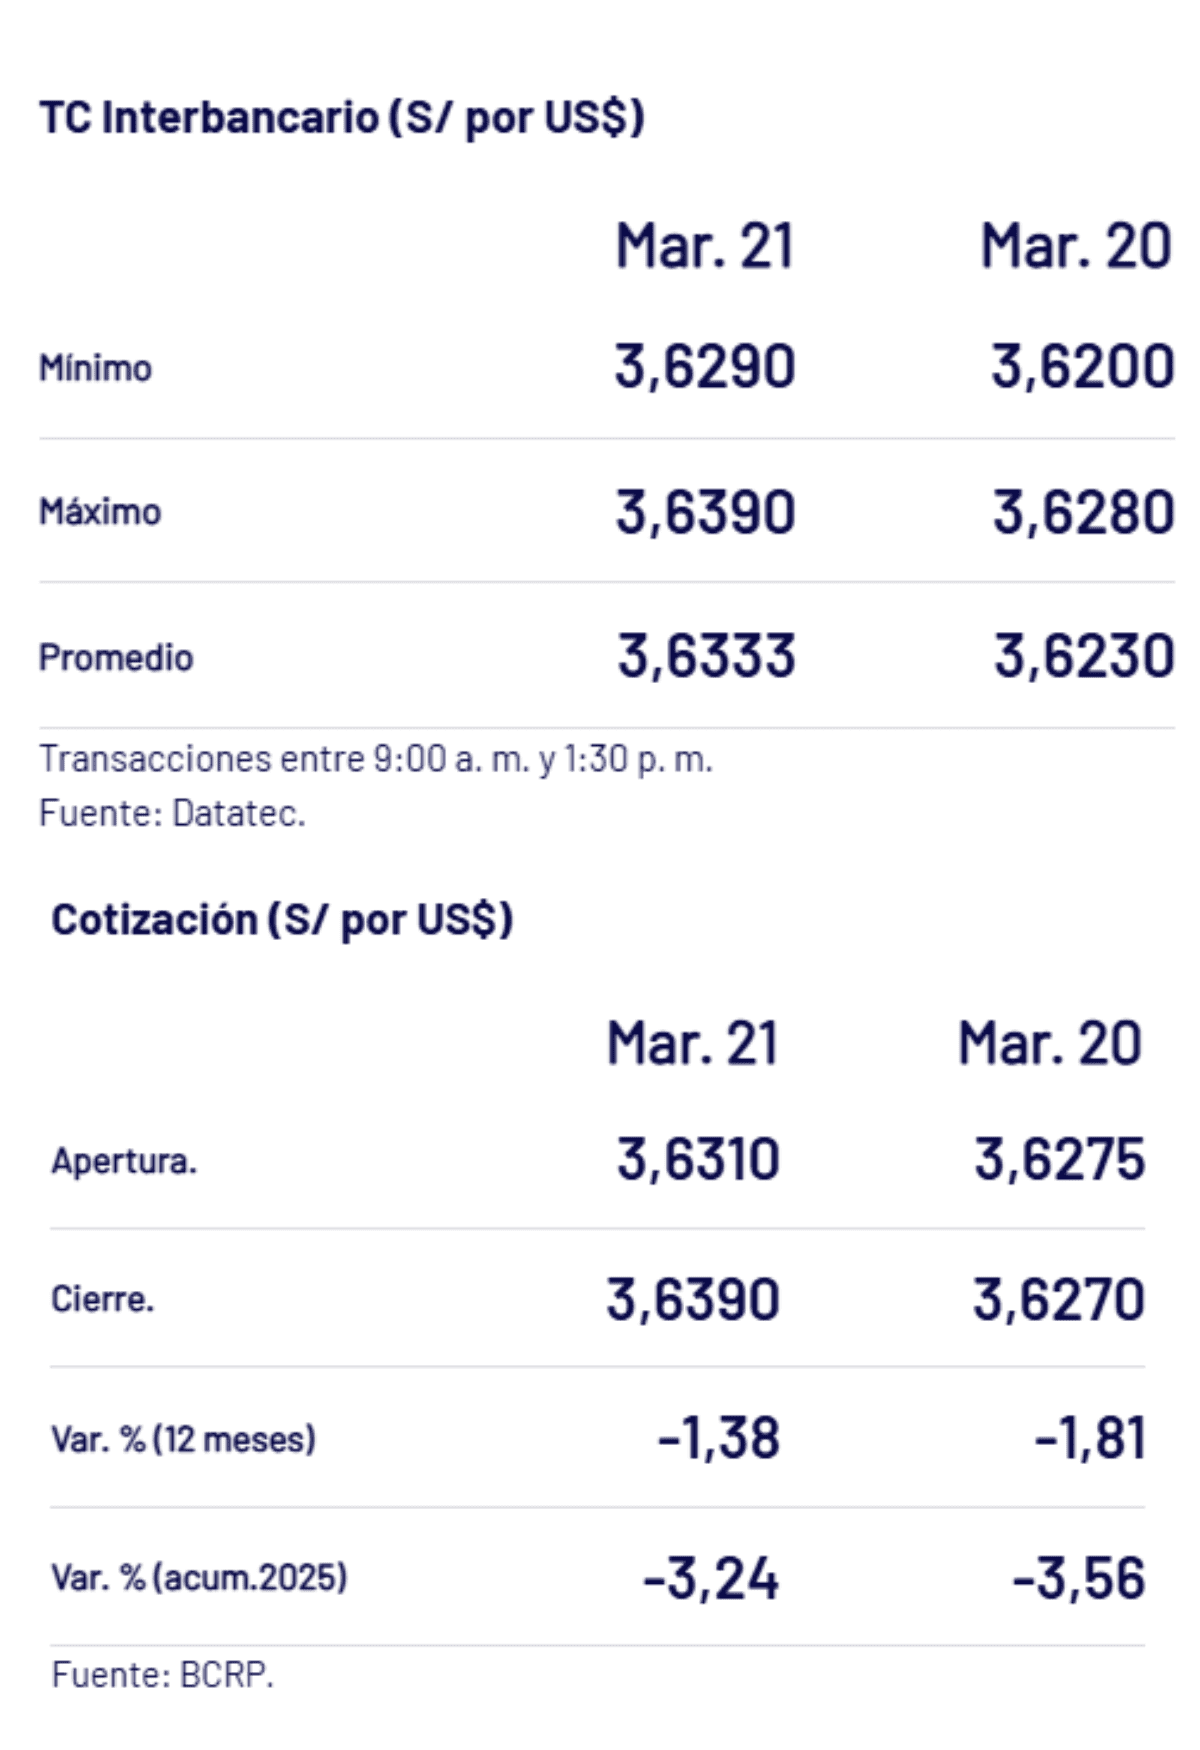Click the Promedio value 3,6230
1200x1750 pixels.
1083,657
